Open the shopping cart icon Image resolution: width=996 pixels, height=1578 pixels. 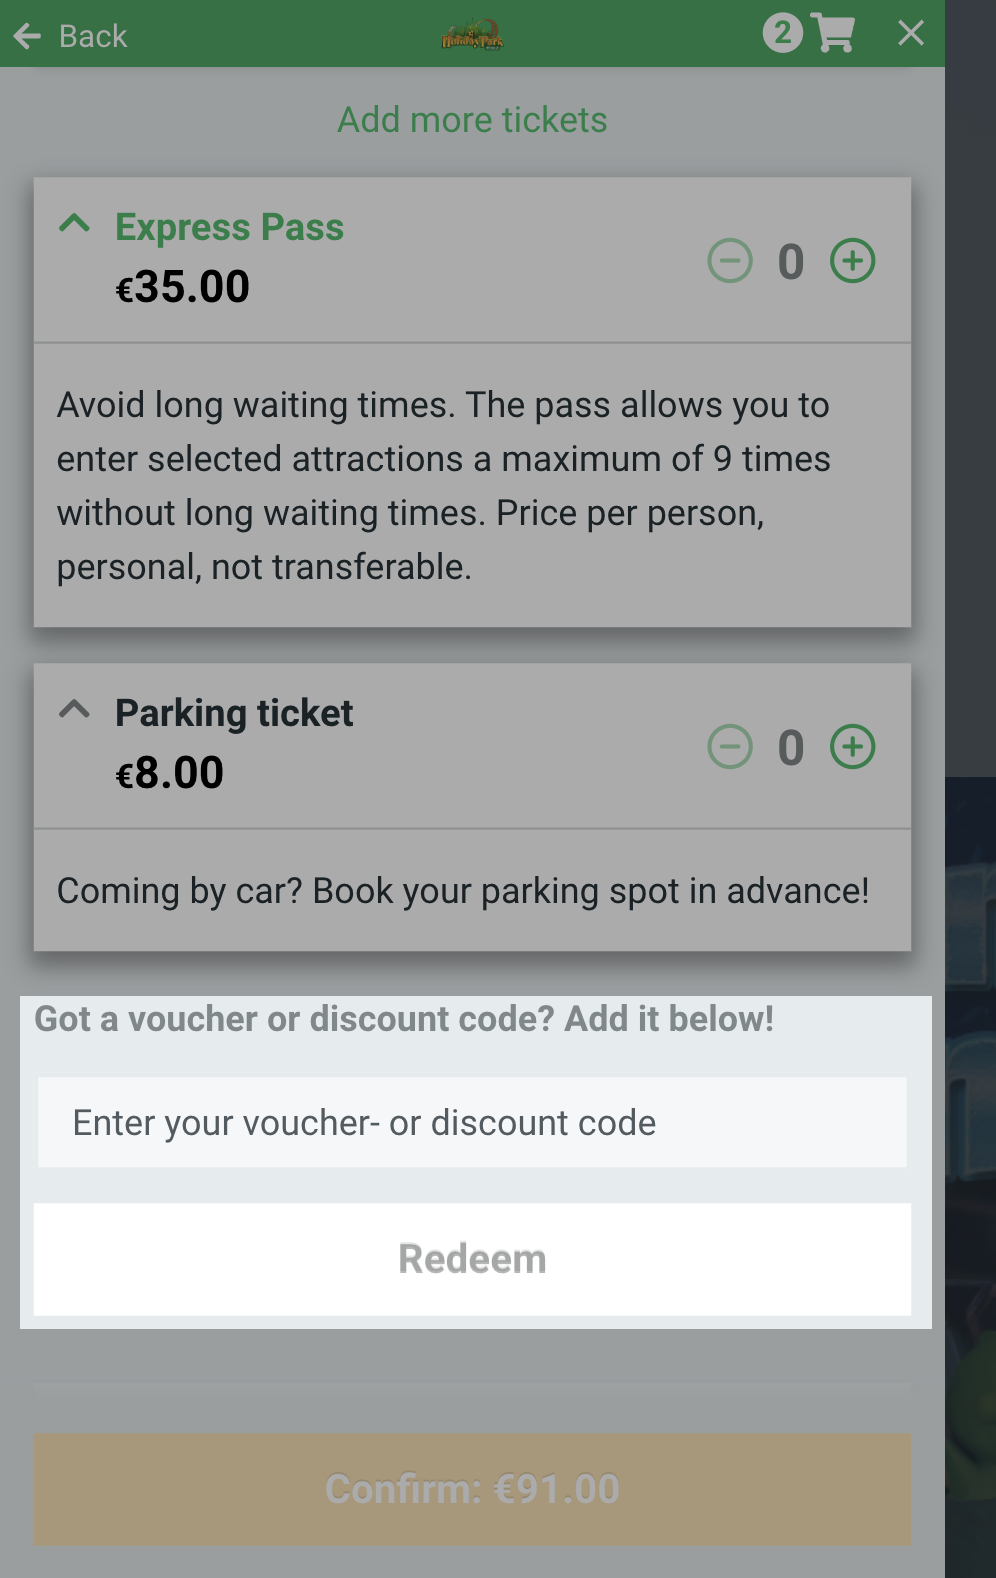pyautogui.click(x=833, y=33)
